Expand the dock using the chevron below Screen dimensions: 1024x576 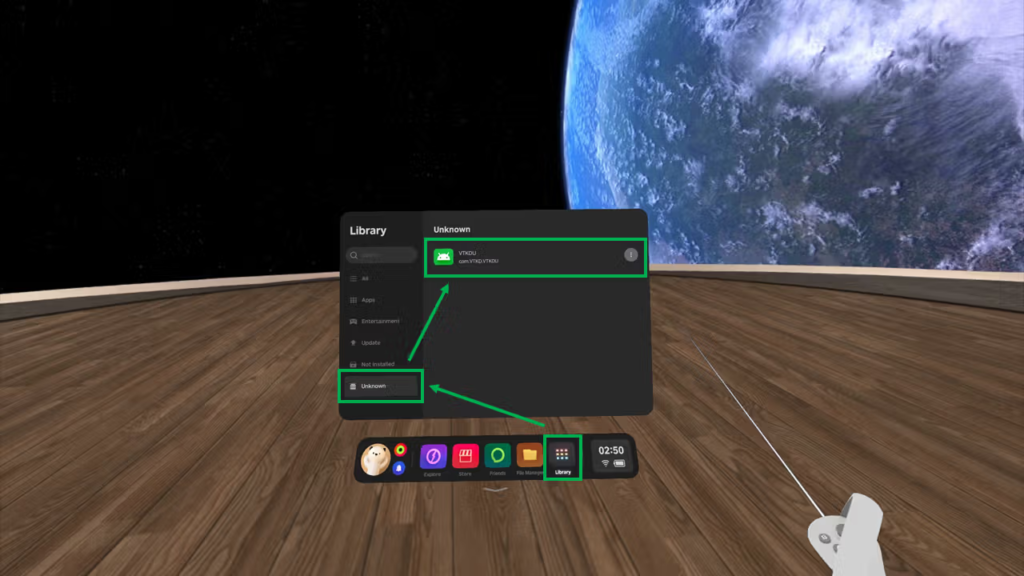[x=494, y=491]
